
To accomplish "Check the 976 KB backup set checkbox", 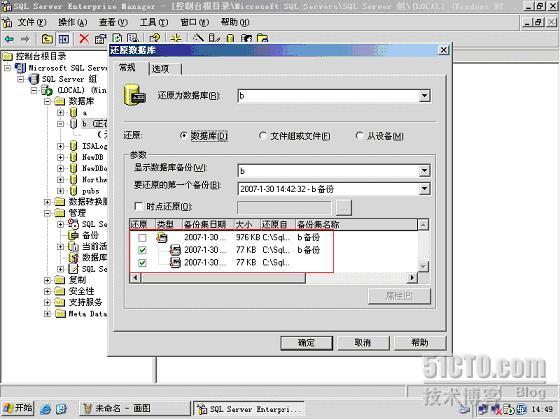I will (142, 238).
